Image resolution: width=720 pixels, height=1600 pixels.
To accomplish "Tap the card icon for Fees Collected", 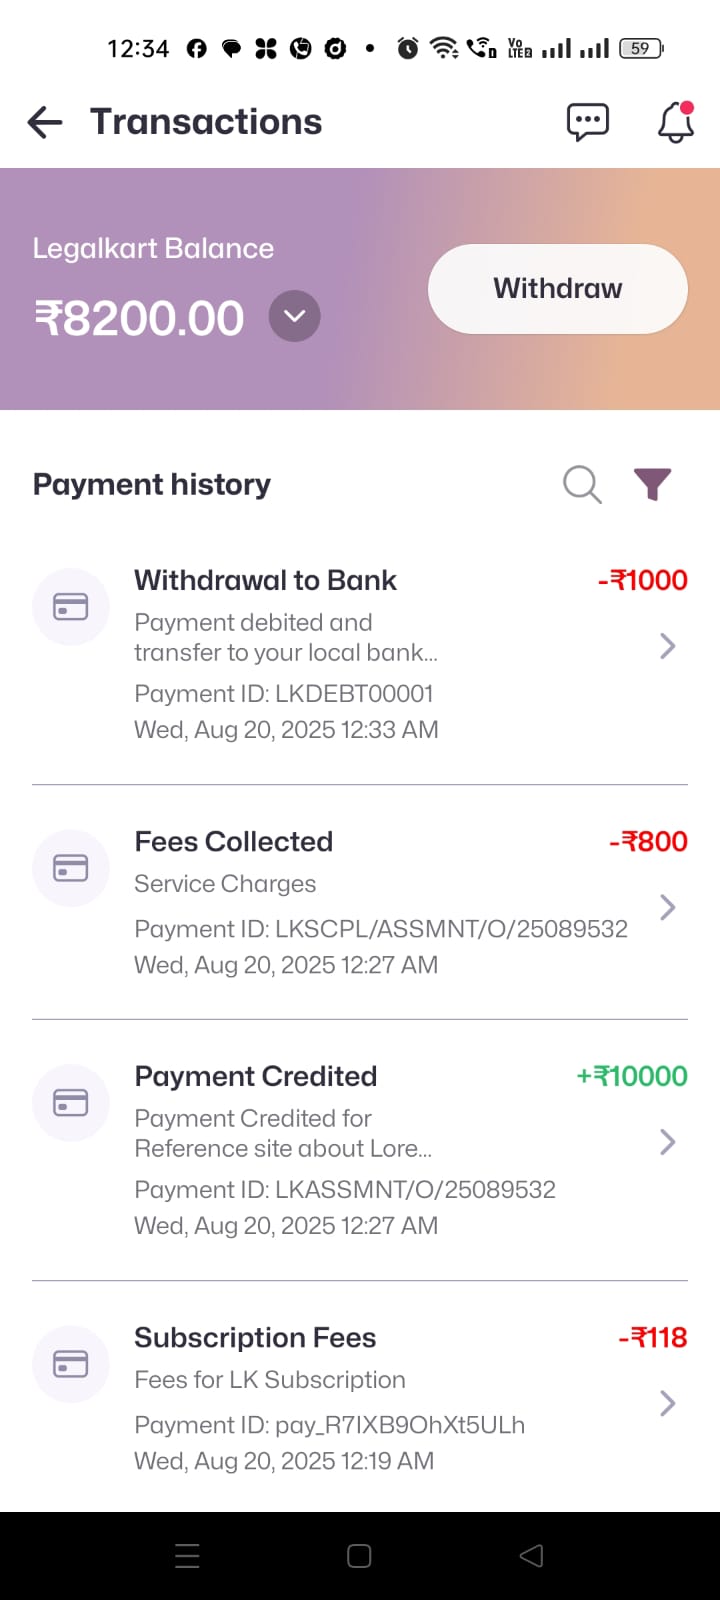I will click(71, 867).
